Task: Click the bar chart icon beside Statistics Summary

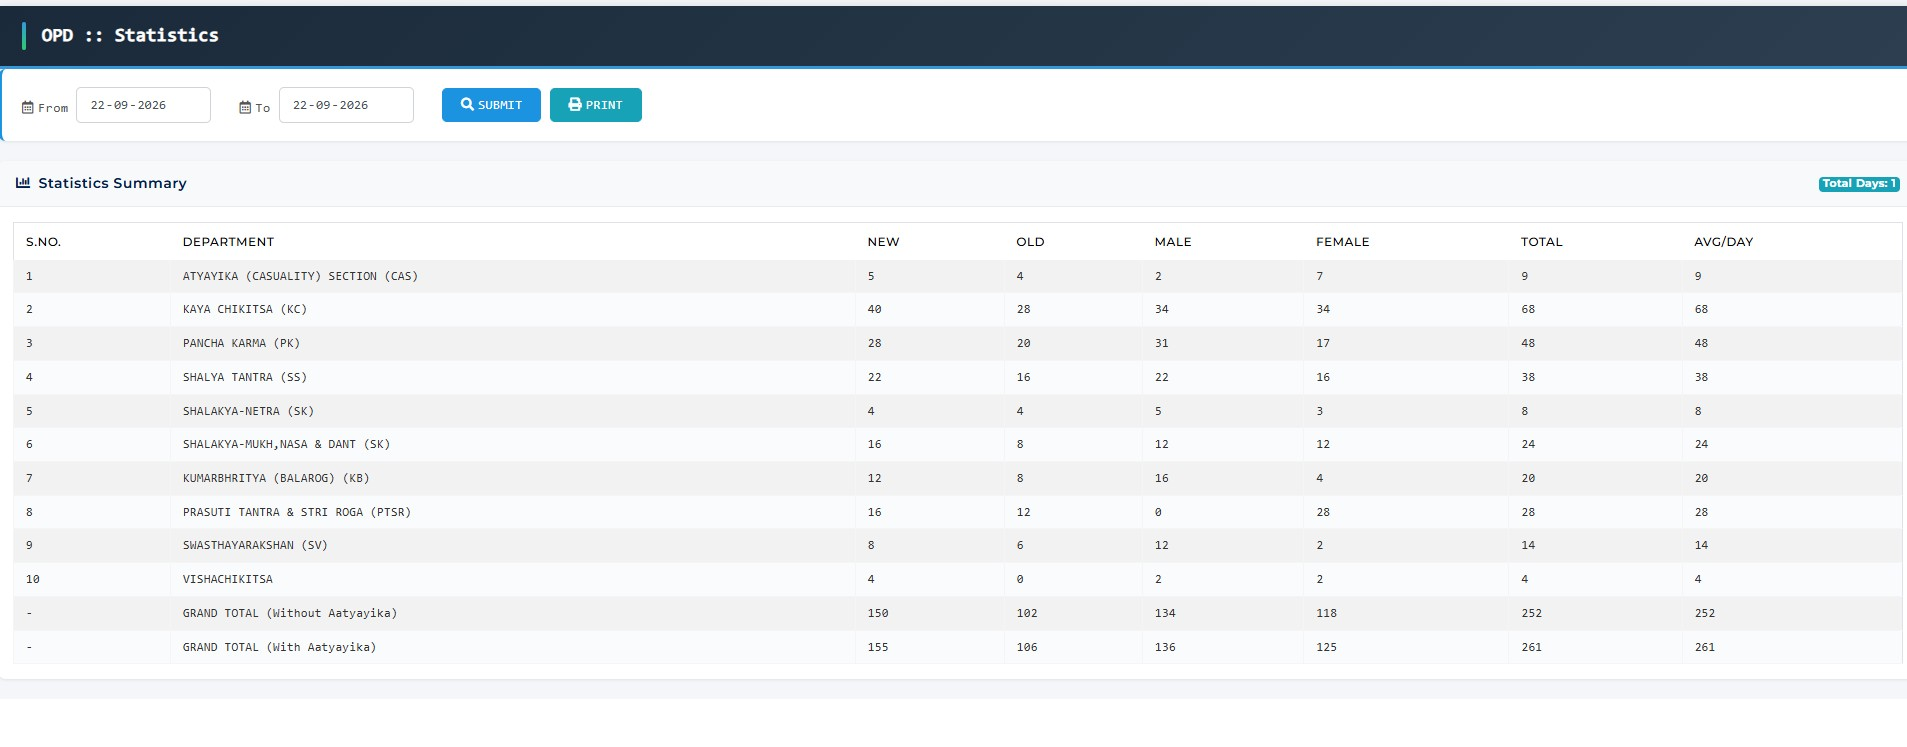Action: point(23,183)
